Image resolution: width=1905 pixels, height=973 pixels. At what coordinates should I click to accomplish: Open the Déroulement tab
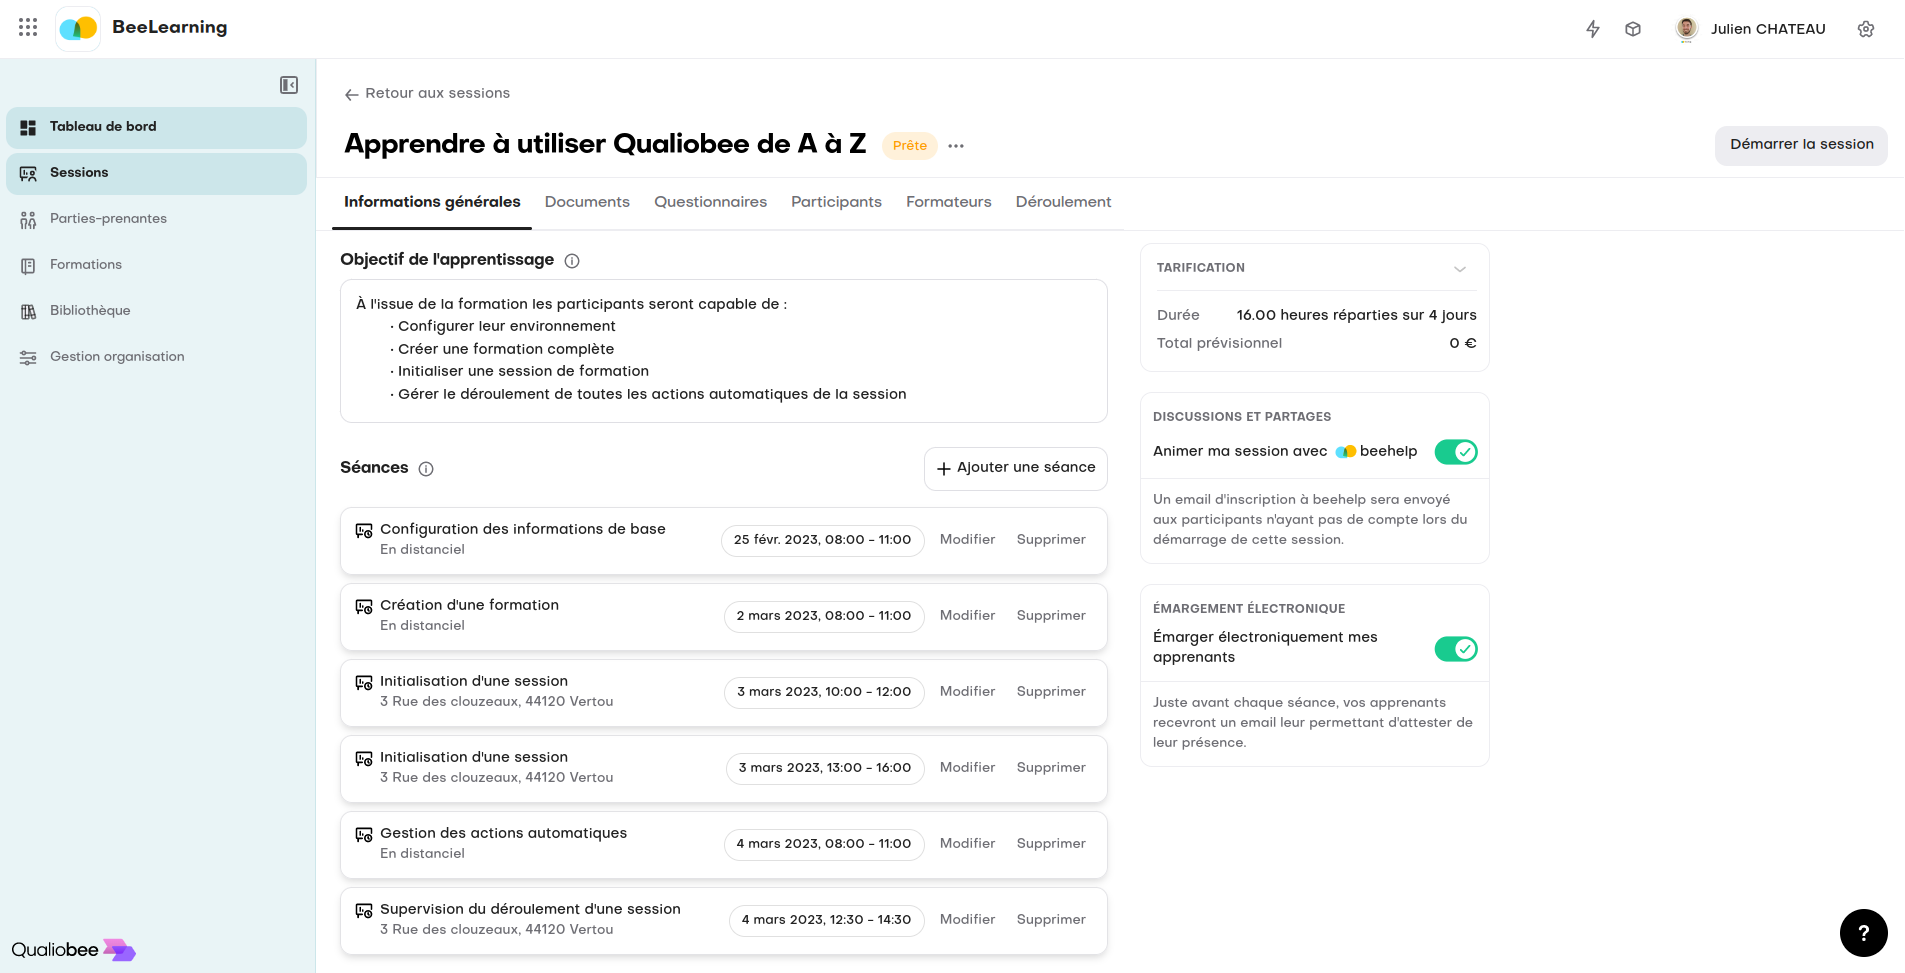tap(1063, 202)
